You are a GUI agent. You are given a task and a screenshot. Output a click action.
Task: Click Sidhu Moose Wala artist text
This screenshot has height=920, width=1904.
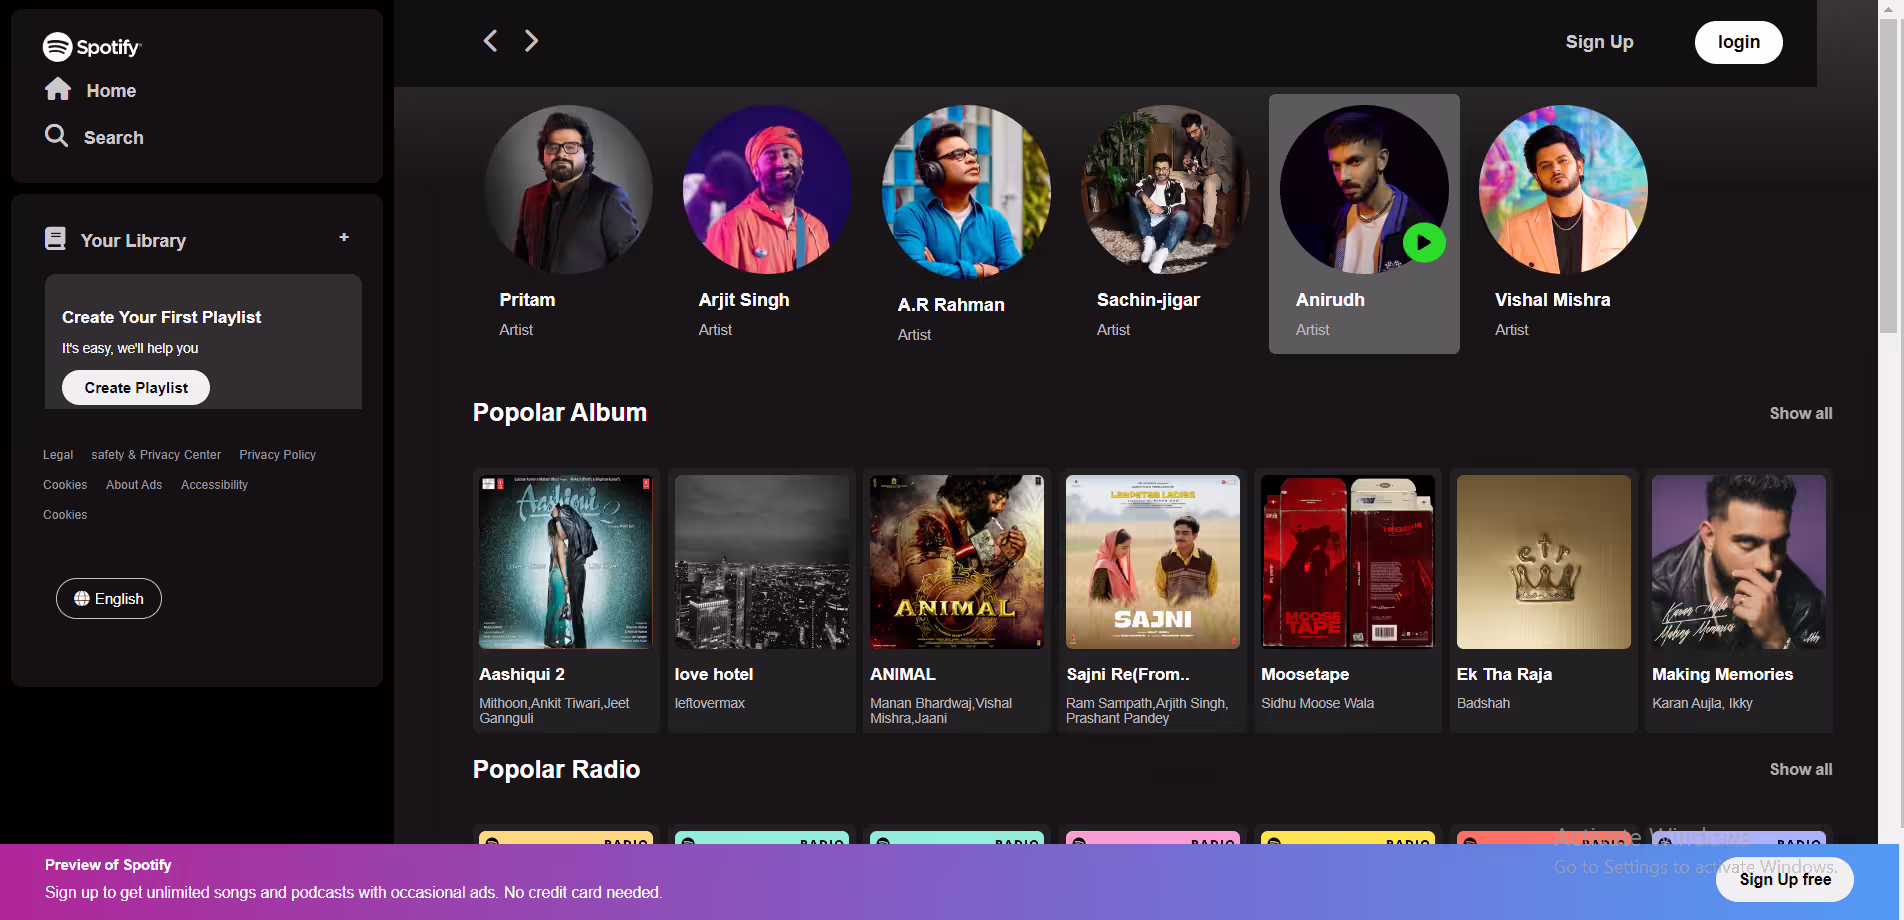coord(1317,704)
